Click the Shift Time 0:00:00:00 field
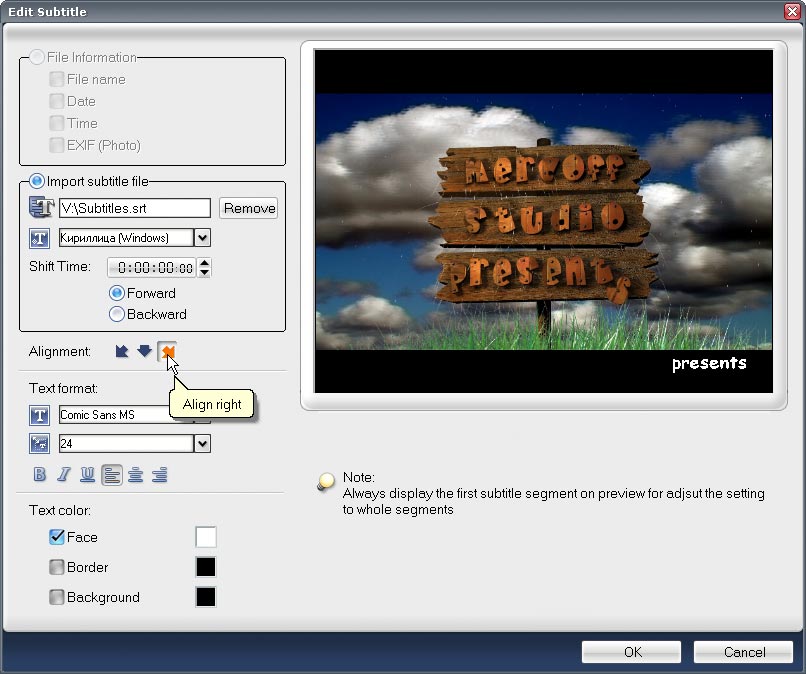This screenshot has width=806, height=674. pyautogui.click(x=152, y=267)
